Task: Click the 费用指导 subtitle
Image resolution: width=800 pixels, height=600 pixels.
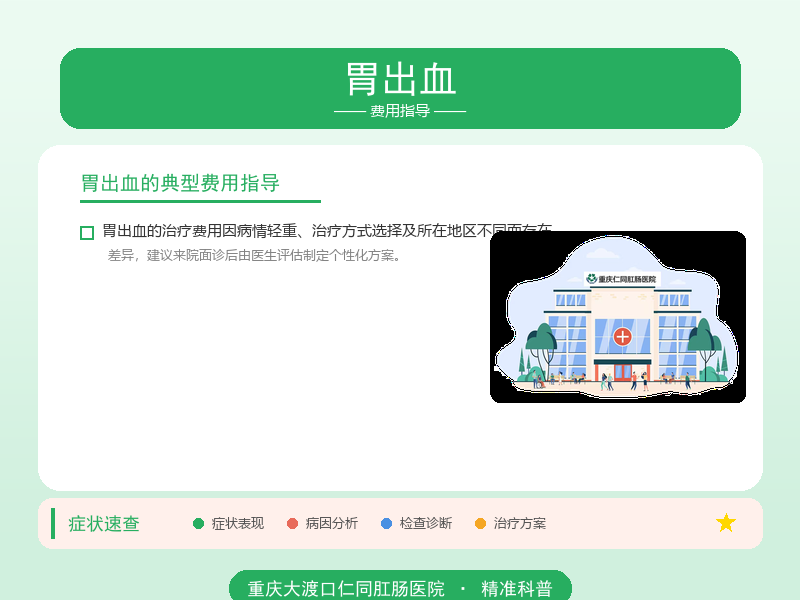Action: point(400,111)
